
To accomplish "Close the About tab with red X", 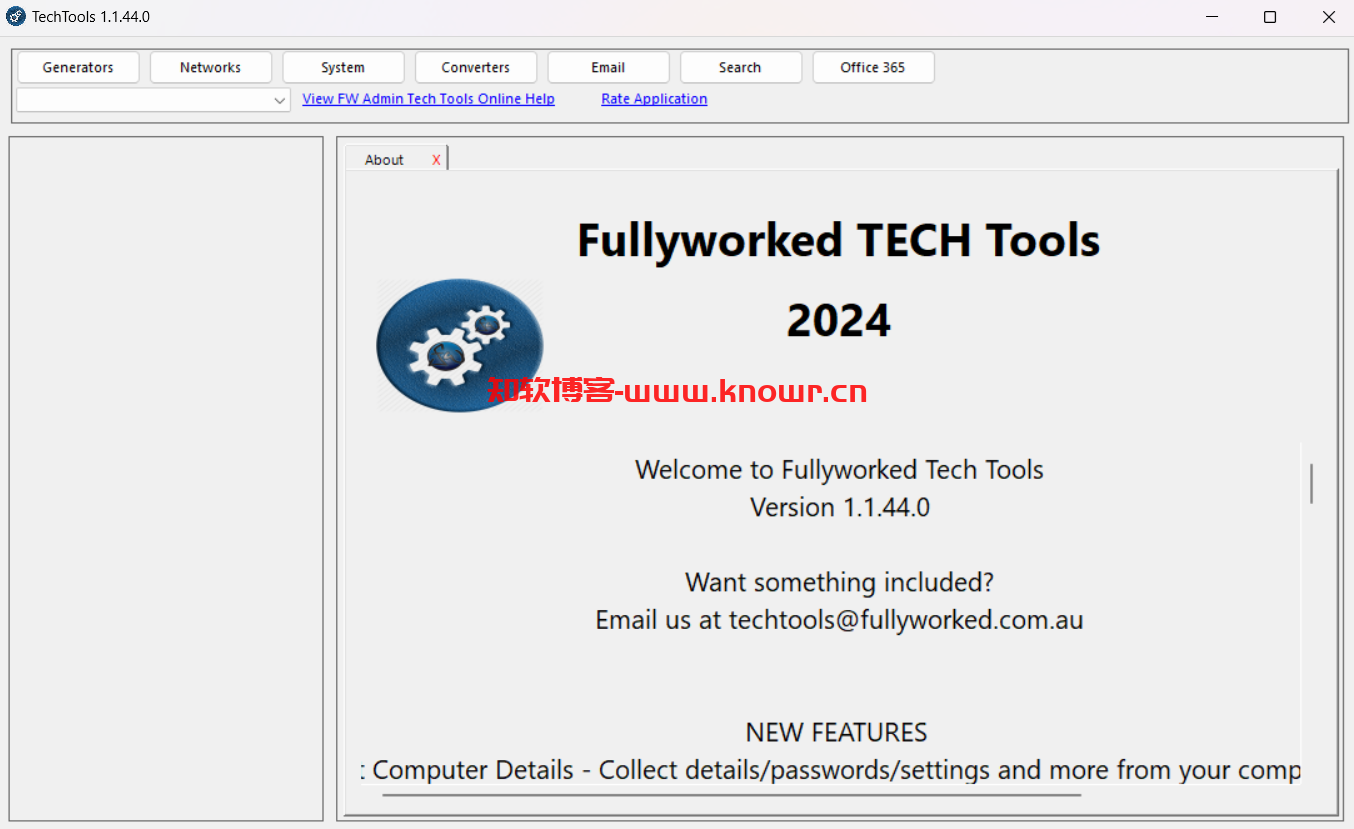I will [x=436, y=160].
